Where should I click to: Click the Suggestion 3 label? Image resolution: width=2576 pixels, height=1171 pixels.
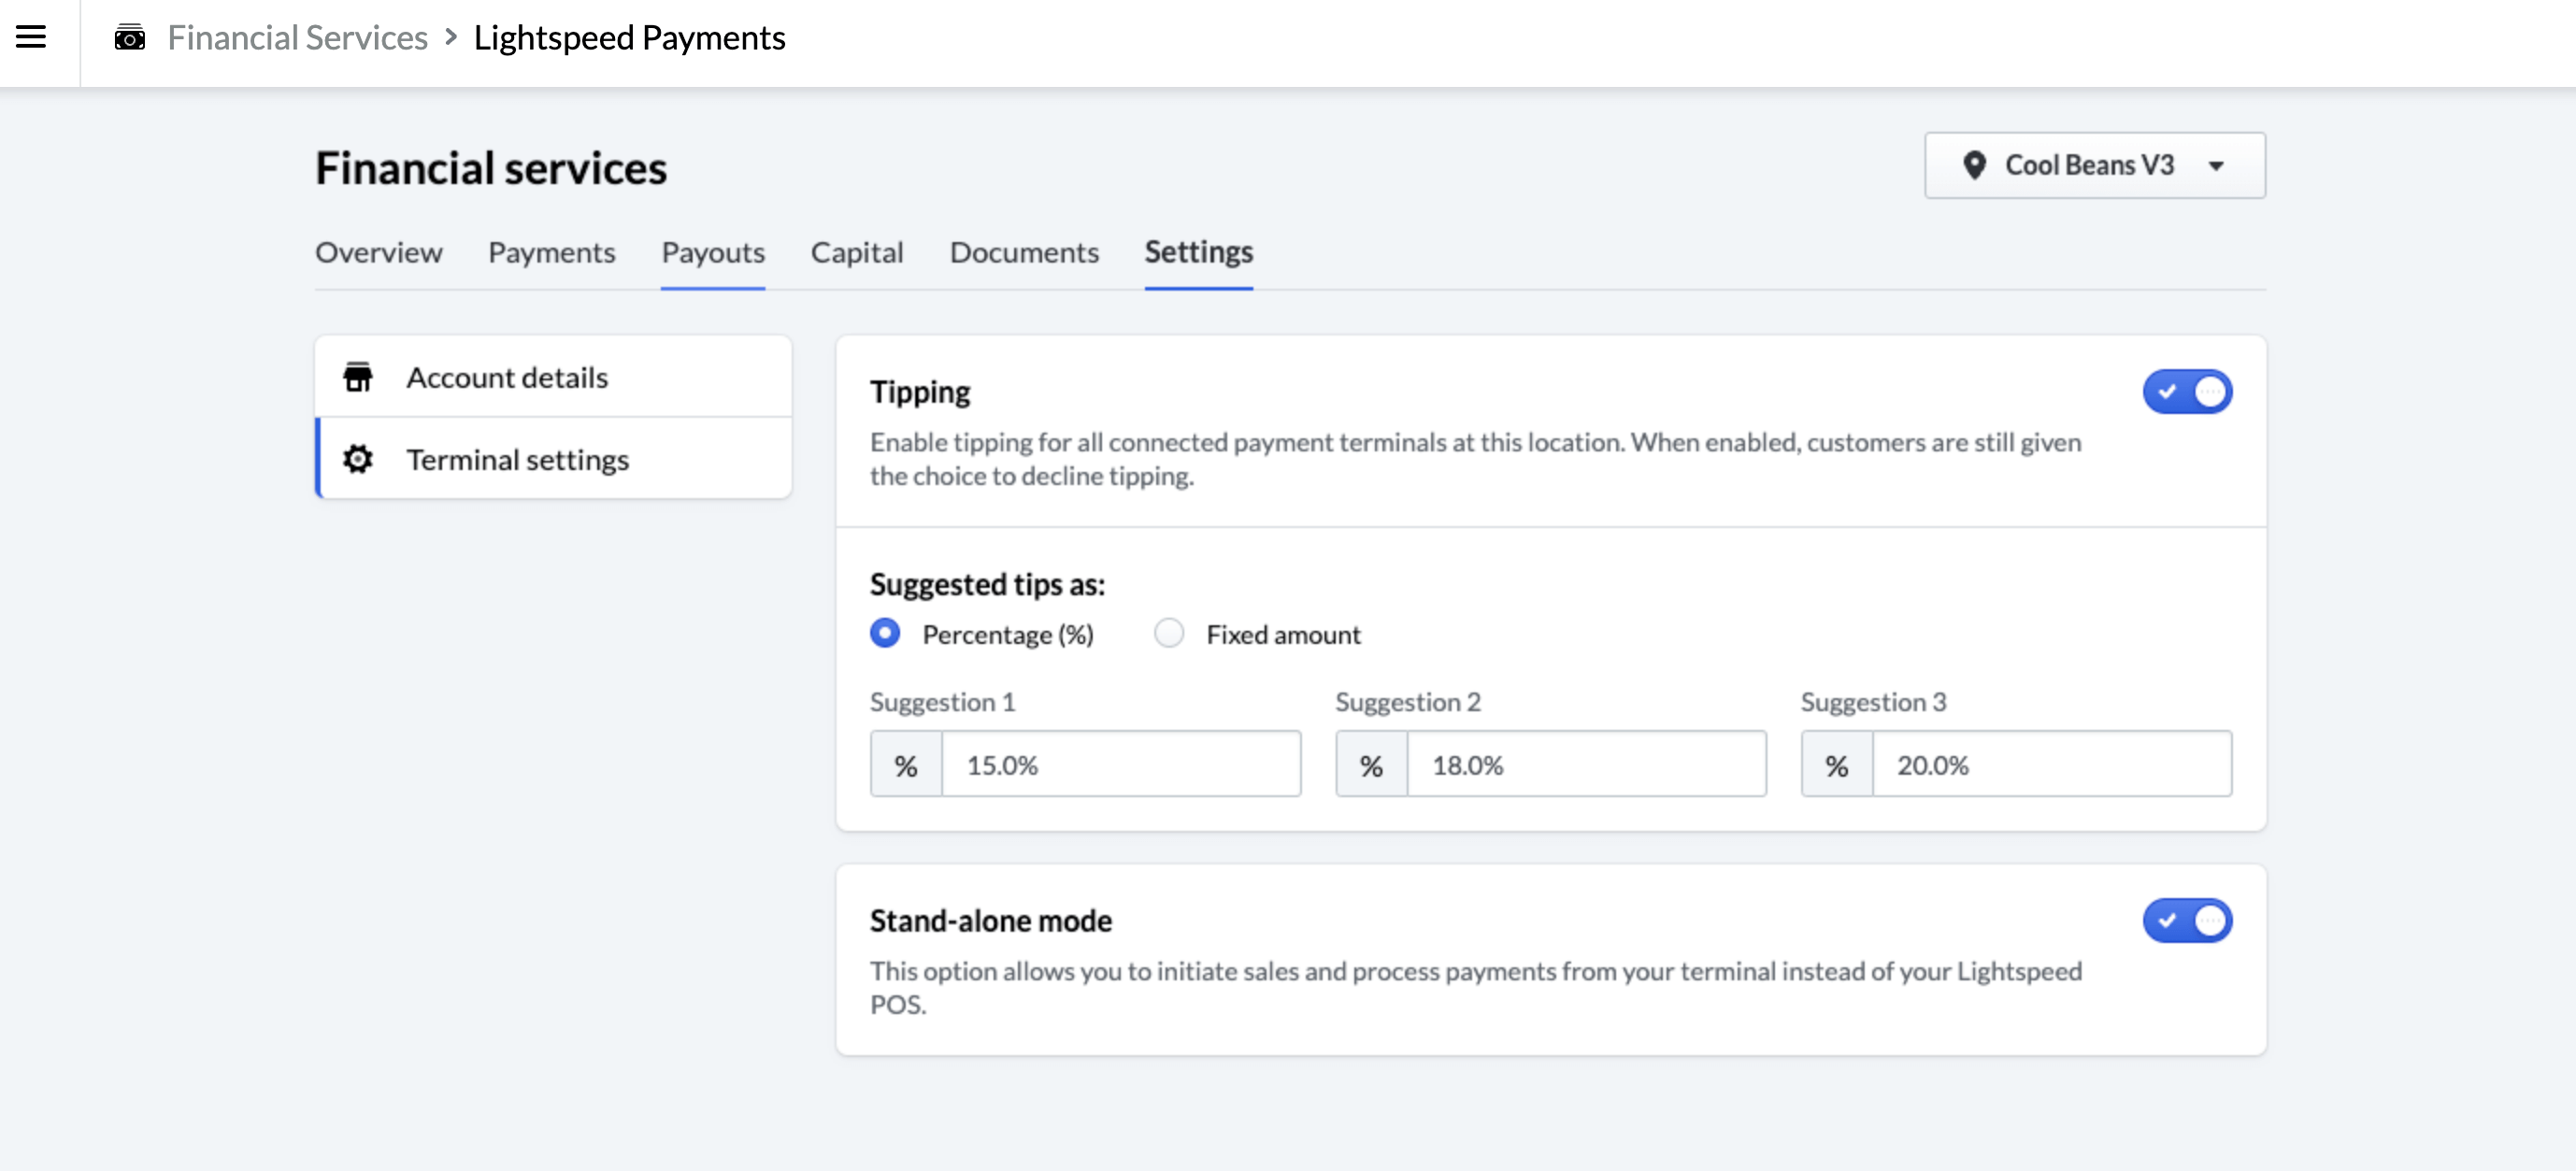pos(1873,702)
